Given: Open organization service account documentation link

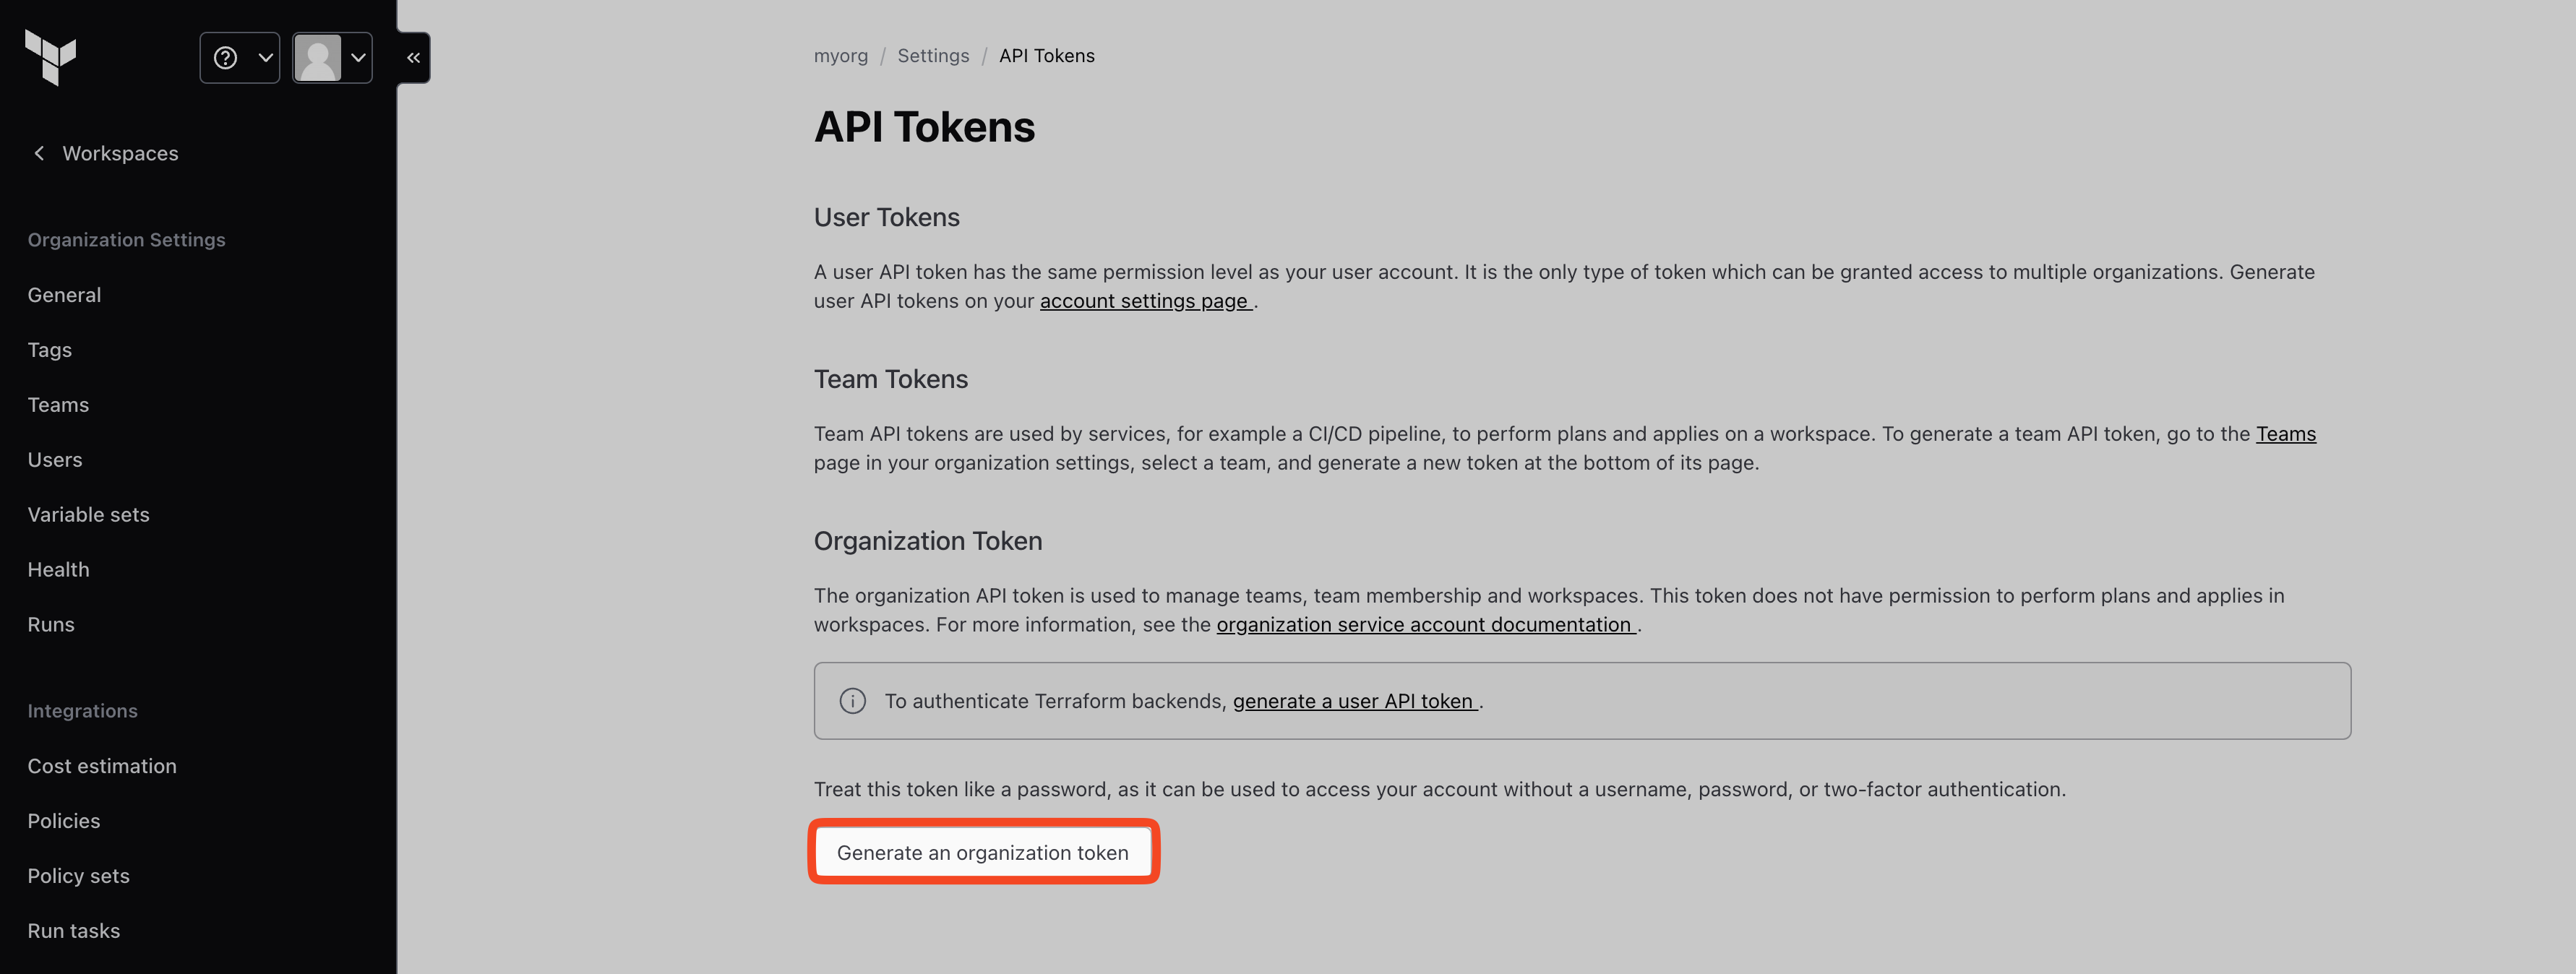Looking at the screenshot, I should point(1424,625).
